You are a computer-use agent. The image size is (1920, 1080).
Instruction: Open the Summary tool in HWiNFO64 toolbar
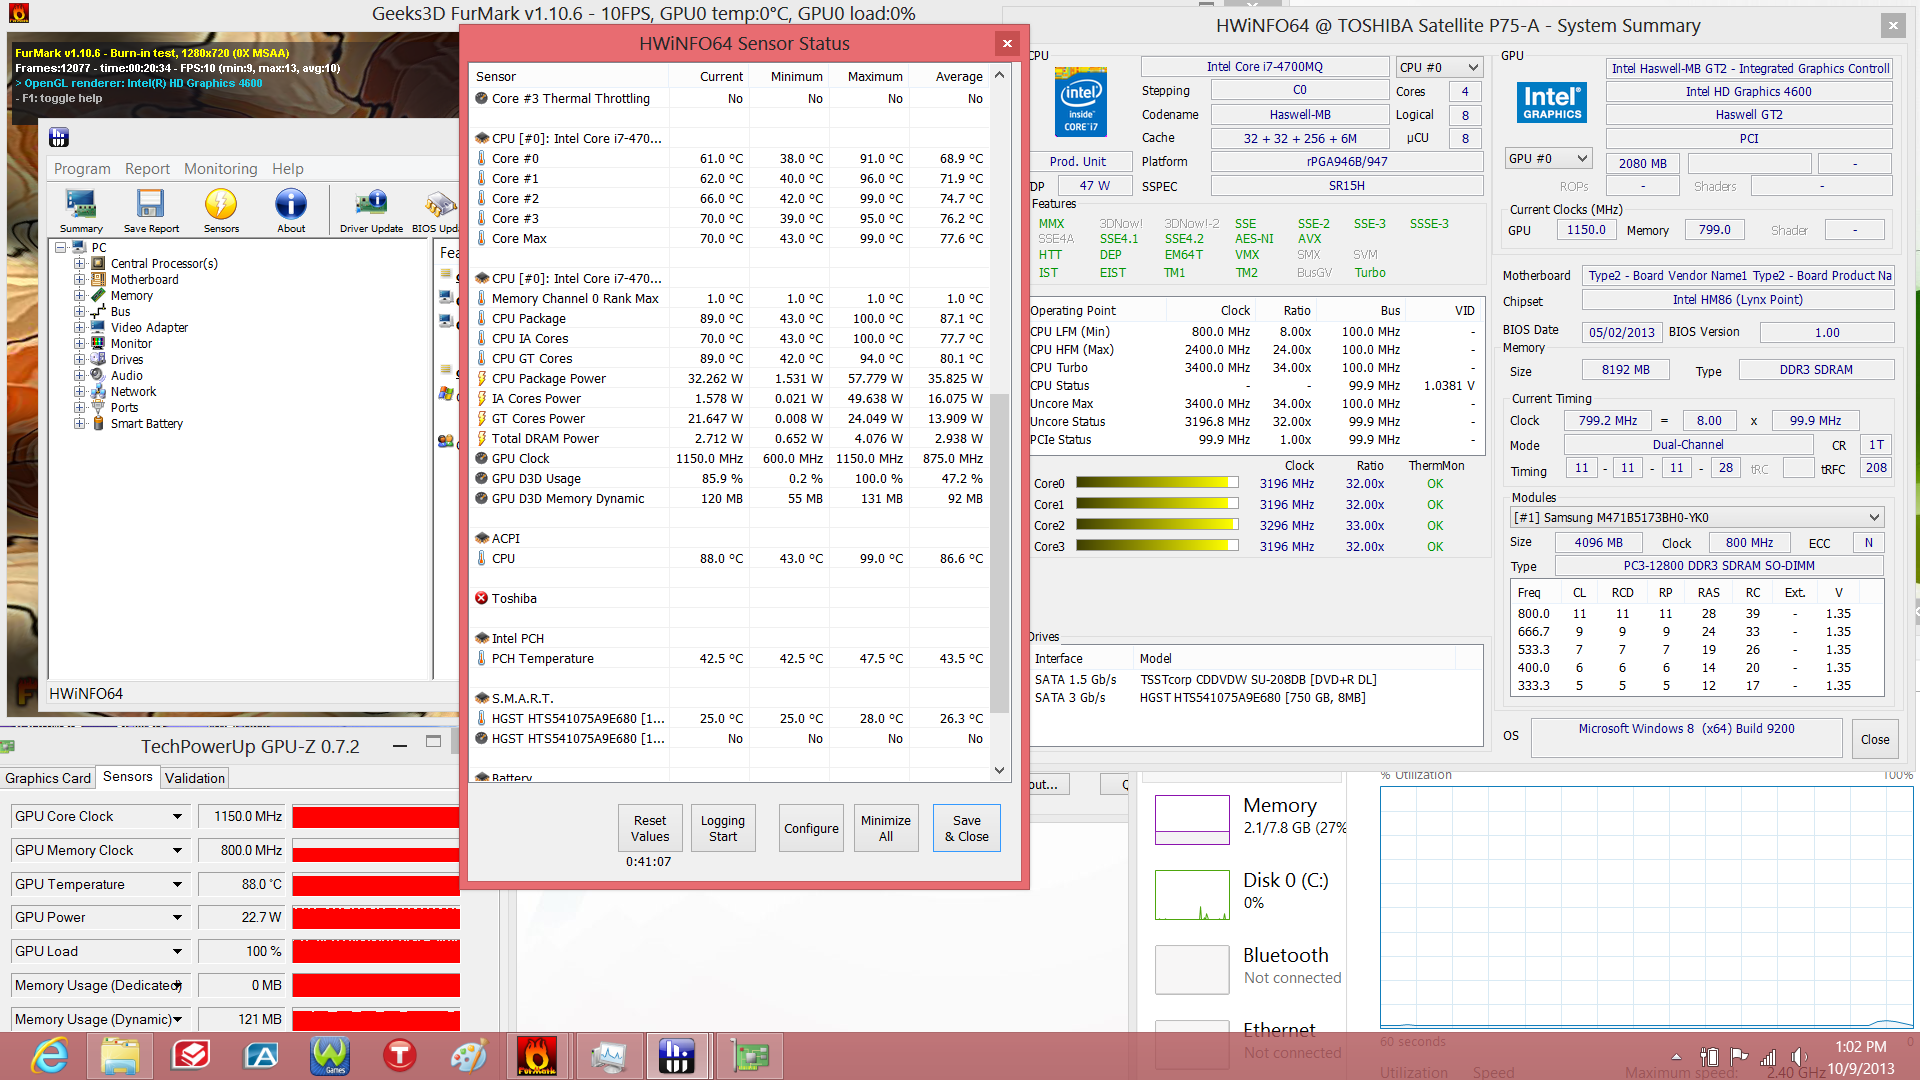pyautogui.click(x=81, y=211)
